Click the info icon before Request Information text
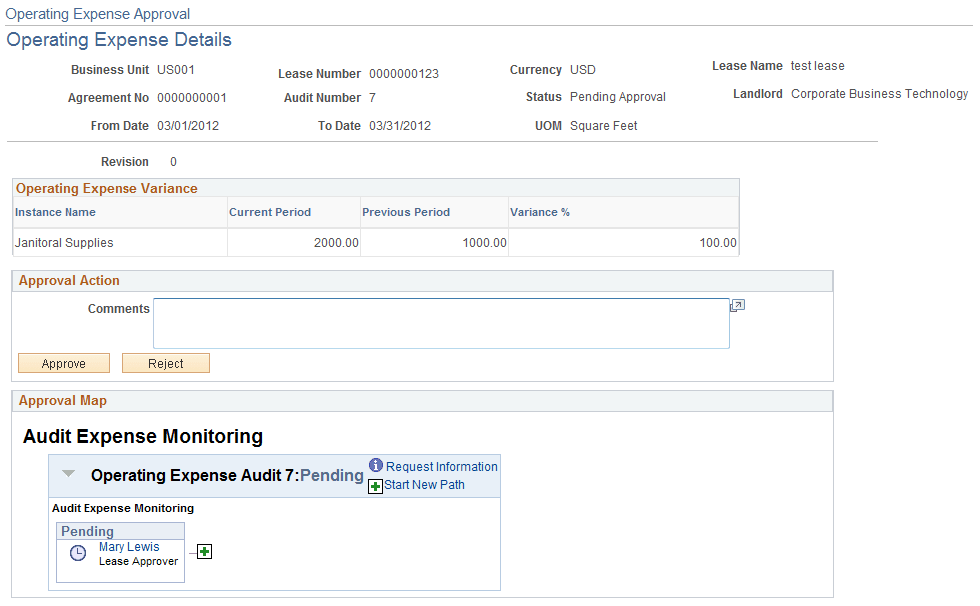This screenshot has width=980, height=606. coord(376,466)
